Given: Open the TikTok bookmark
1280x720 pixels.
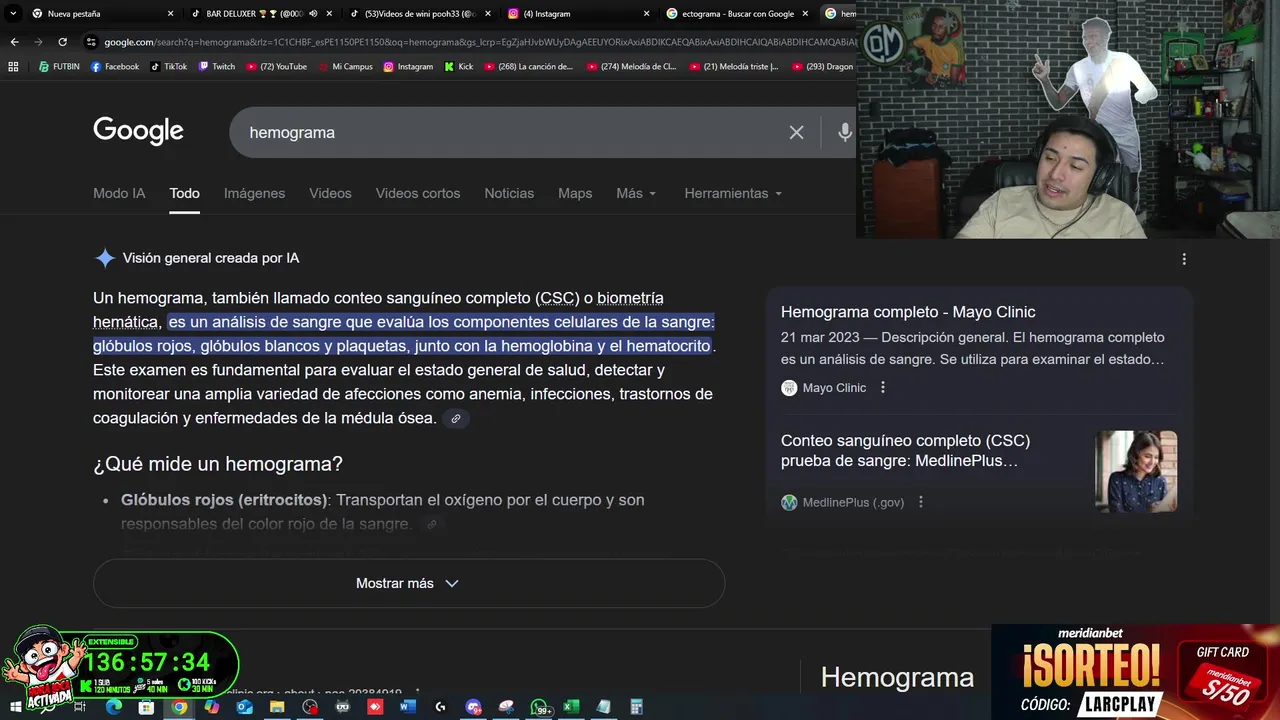Looking at the screenshot, I should (x=169, y=67).
